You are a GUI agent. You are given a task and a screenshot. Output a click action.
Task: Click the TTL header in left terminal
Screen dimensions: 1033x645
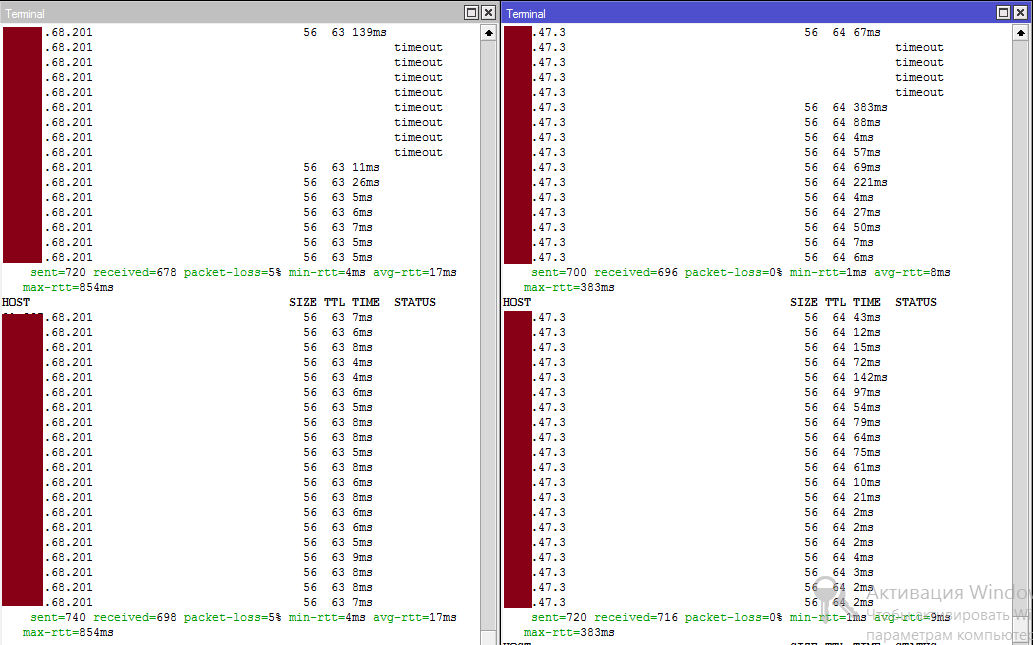(334, 302)
